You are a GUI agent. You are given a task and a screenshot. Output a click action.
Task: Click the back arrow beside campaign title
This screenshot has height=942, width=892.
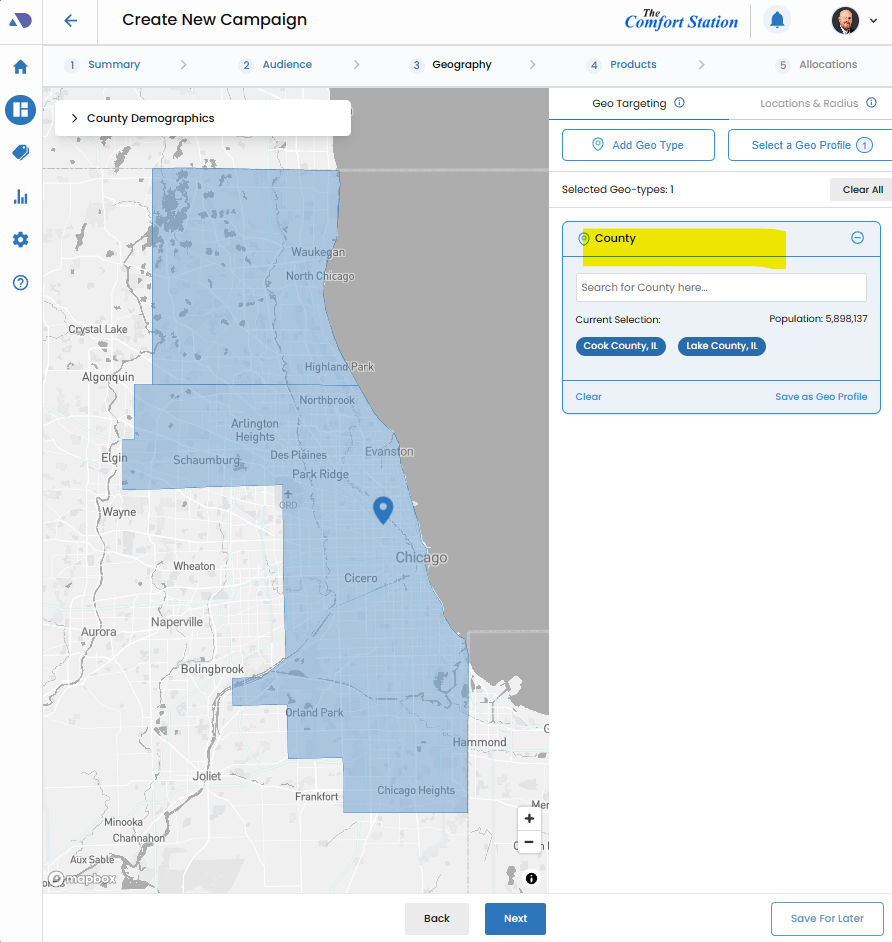click(70, 21)
